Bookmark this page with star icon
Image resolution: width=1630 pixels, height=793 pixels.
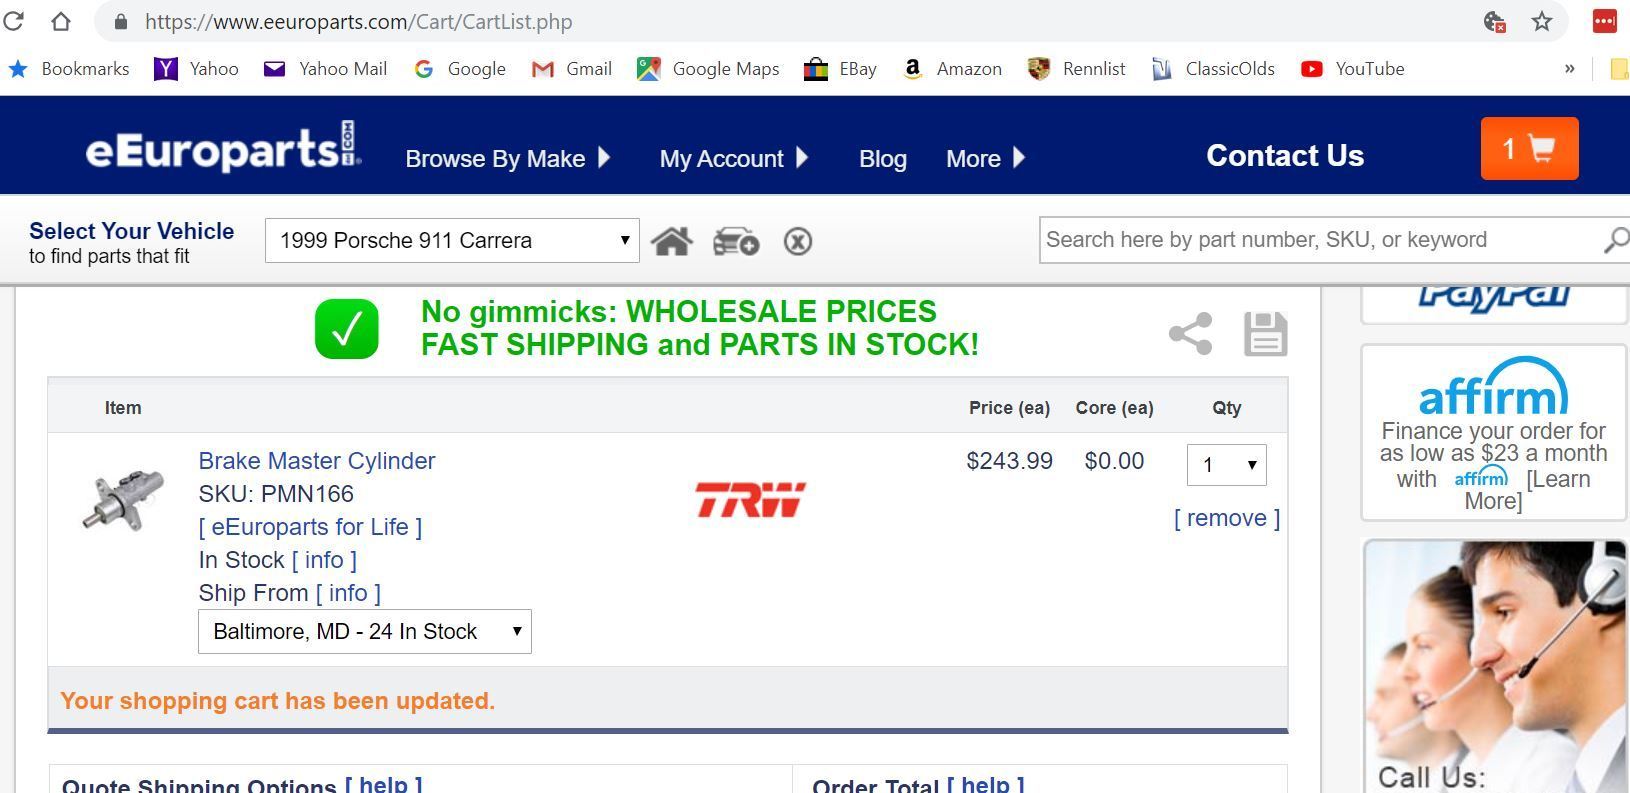tap(1542, 21)
